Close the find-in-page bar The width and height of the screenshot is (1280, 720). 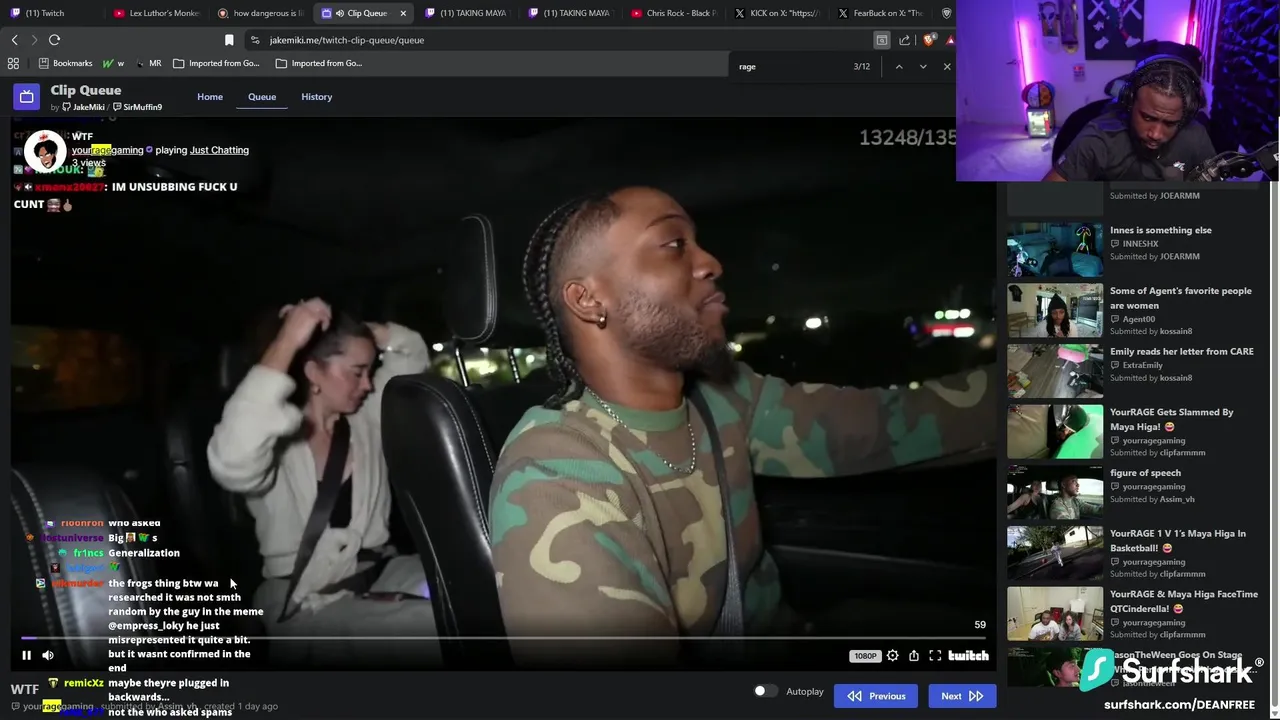(947, 66)
